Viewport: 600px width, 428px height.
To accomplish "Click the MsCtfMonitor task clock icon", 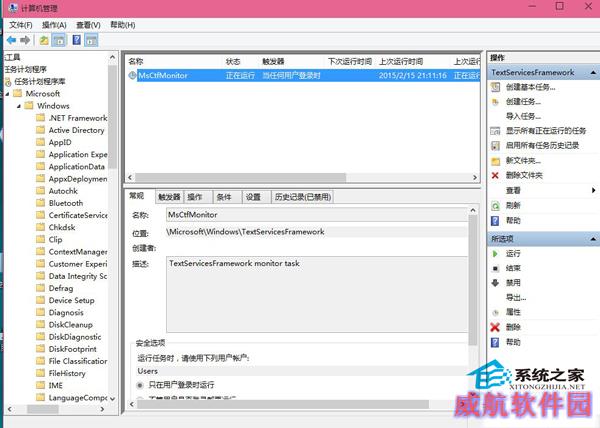I will 132,75.
